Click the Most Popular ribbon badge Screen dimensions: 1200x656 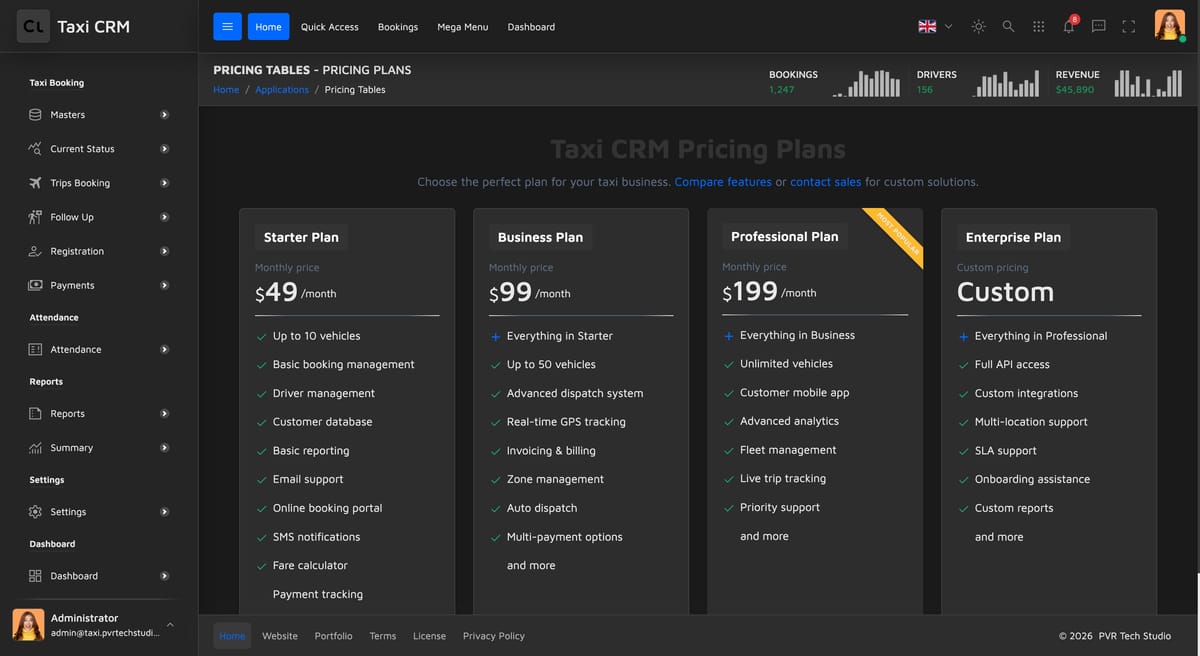(897, 235)
